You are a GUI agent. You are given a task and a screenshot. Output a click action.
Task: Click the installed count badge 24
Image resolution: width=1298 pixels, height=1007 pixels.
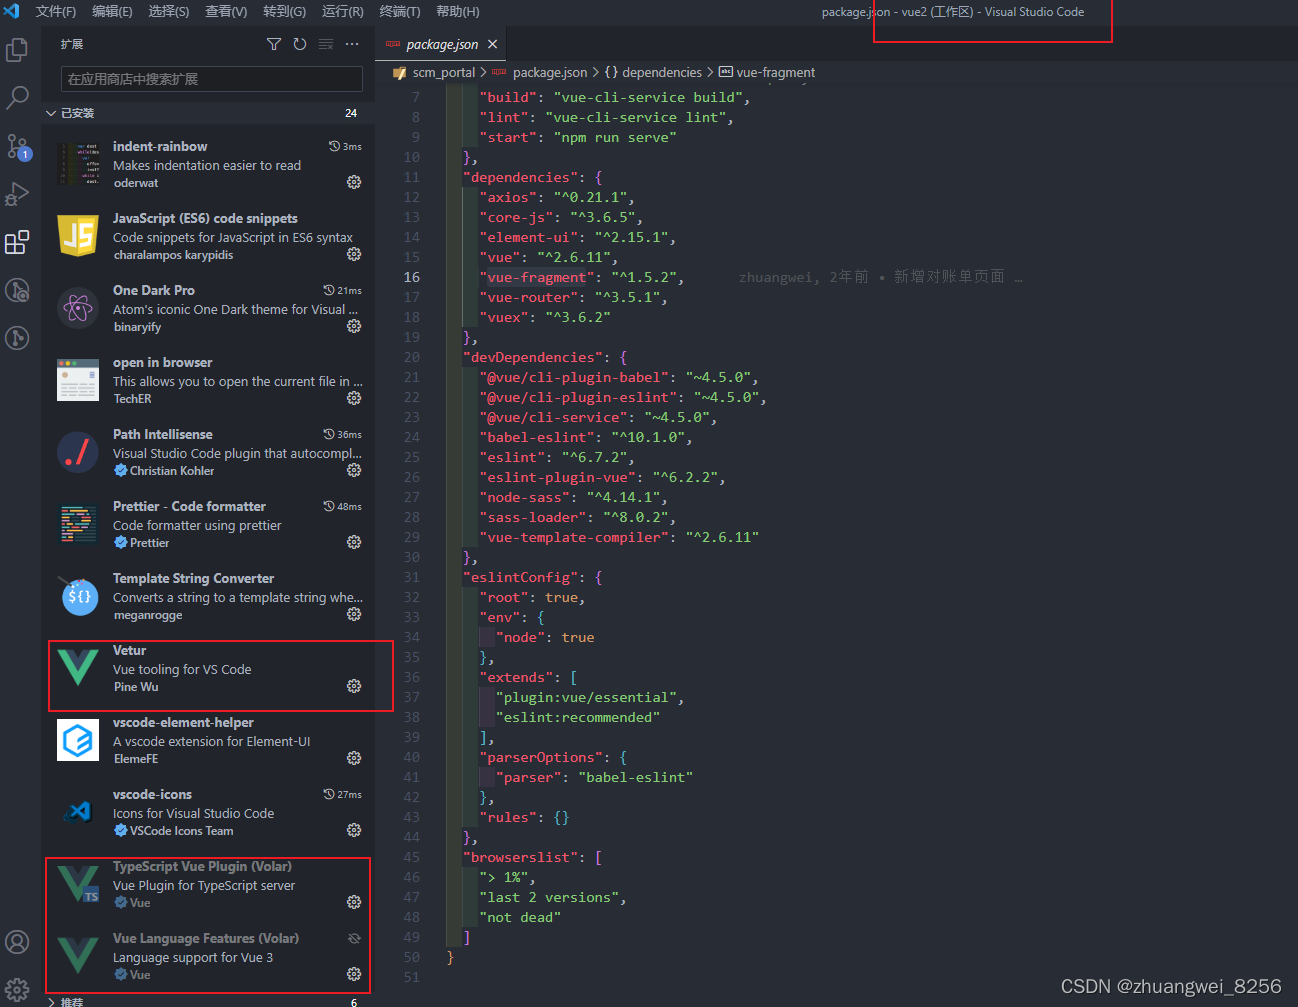[351, 113]
